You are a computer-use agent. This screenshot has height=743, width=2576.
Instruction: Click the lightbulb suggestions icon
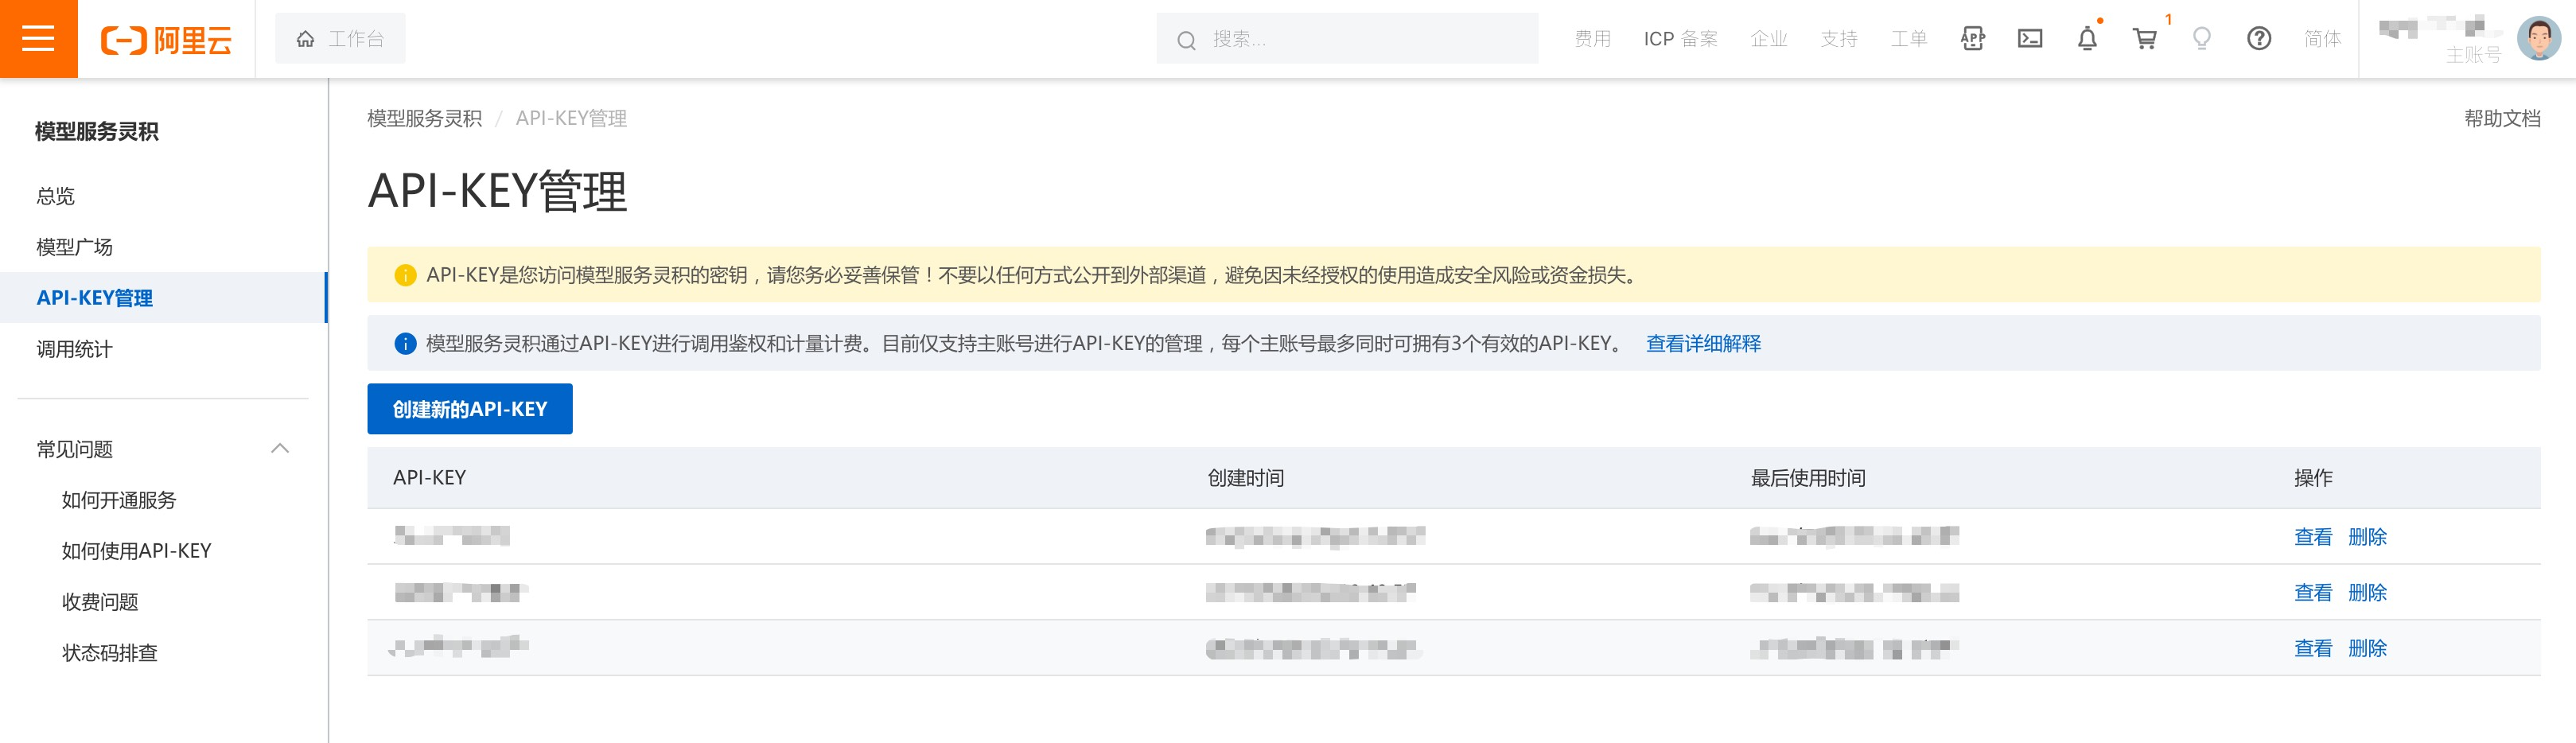coord(2201,39)
